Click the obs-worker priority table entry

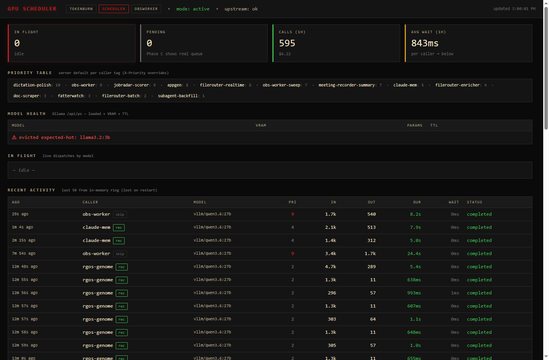(x=83, y=85)
